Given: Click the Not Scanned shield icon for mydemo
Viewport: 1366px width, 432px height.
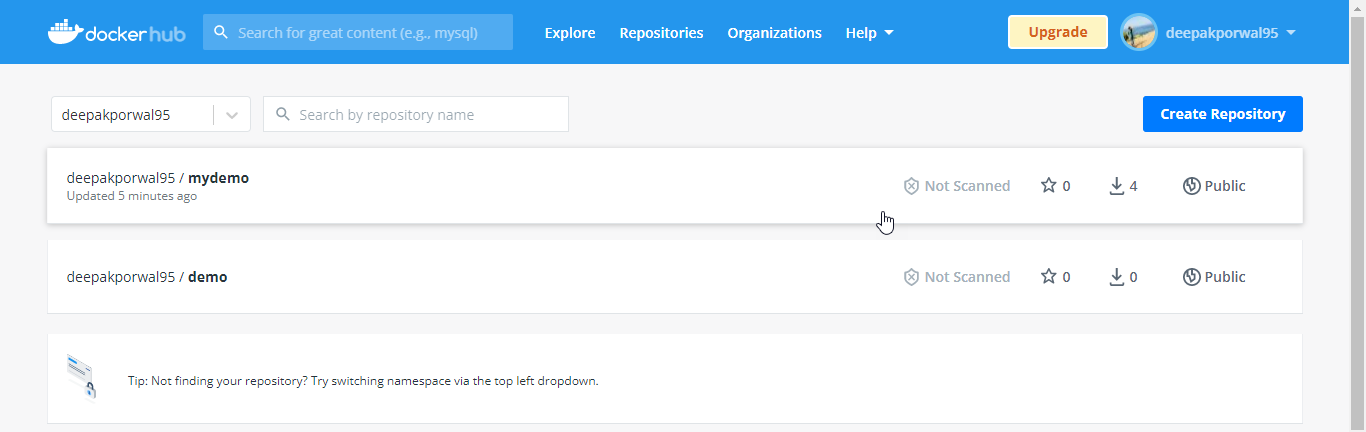Looking at the screenshot, I should 911,186.
